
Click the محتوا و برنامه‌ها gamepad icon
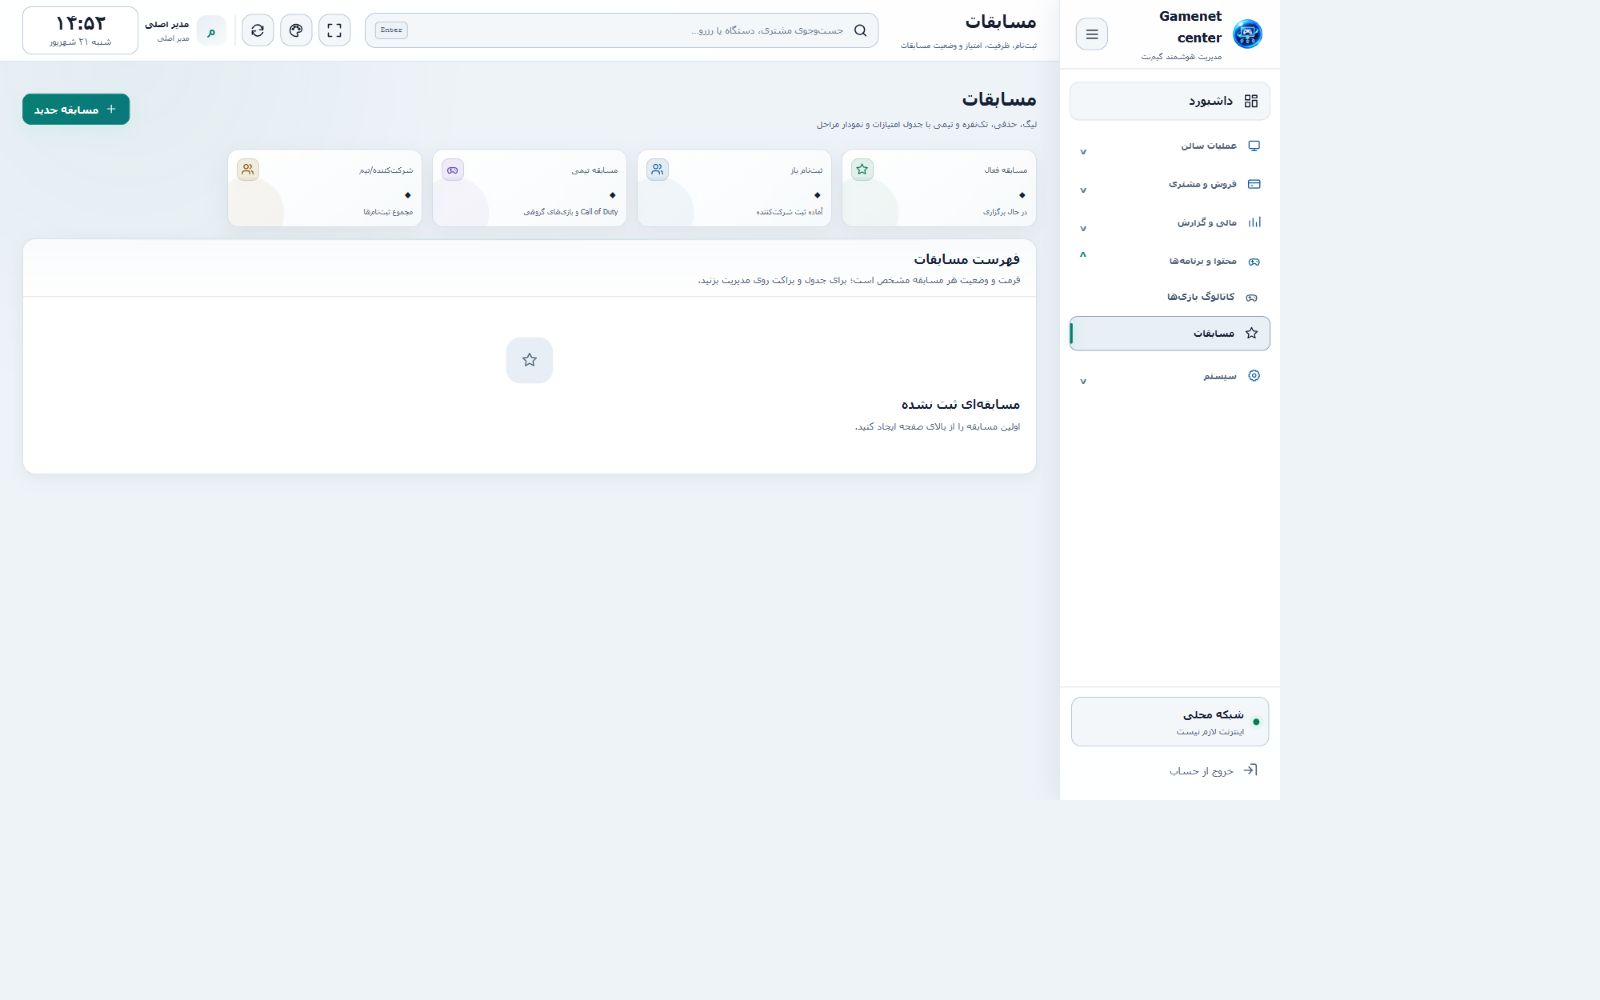pos(1254,261)
